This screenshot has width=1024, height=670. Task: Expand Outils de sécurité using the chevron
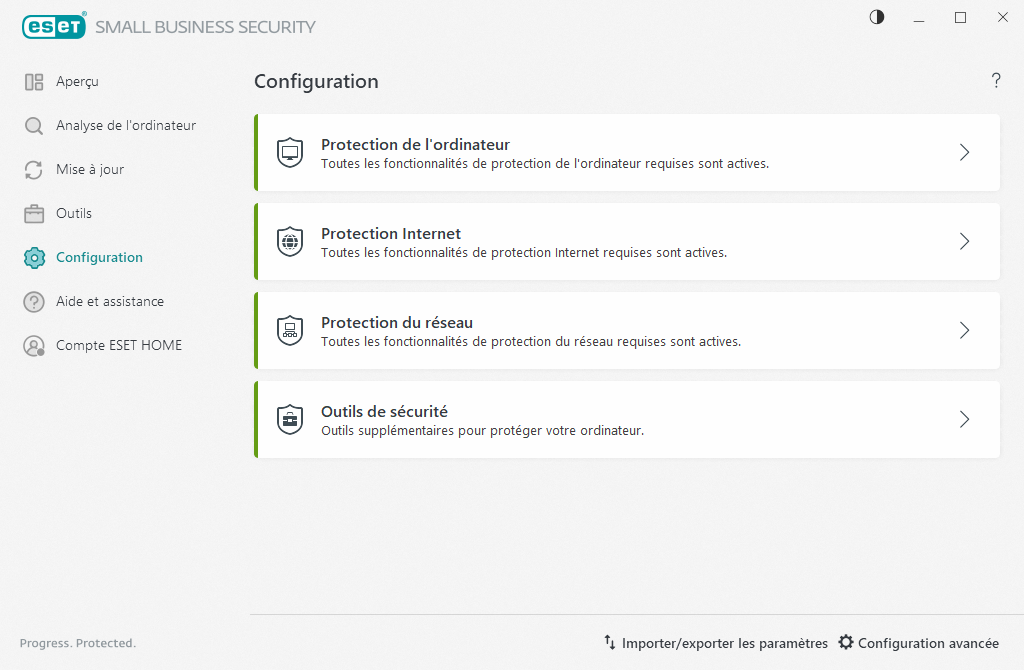(964, 420)
